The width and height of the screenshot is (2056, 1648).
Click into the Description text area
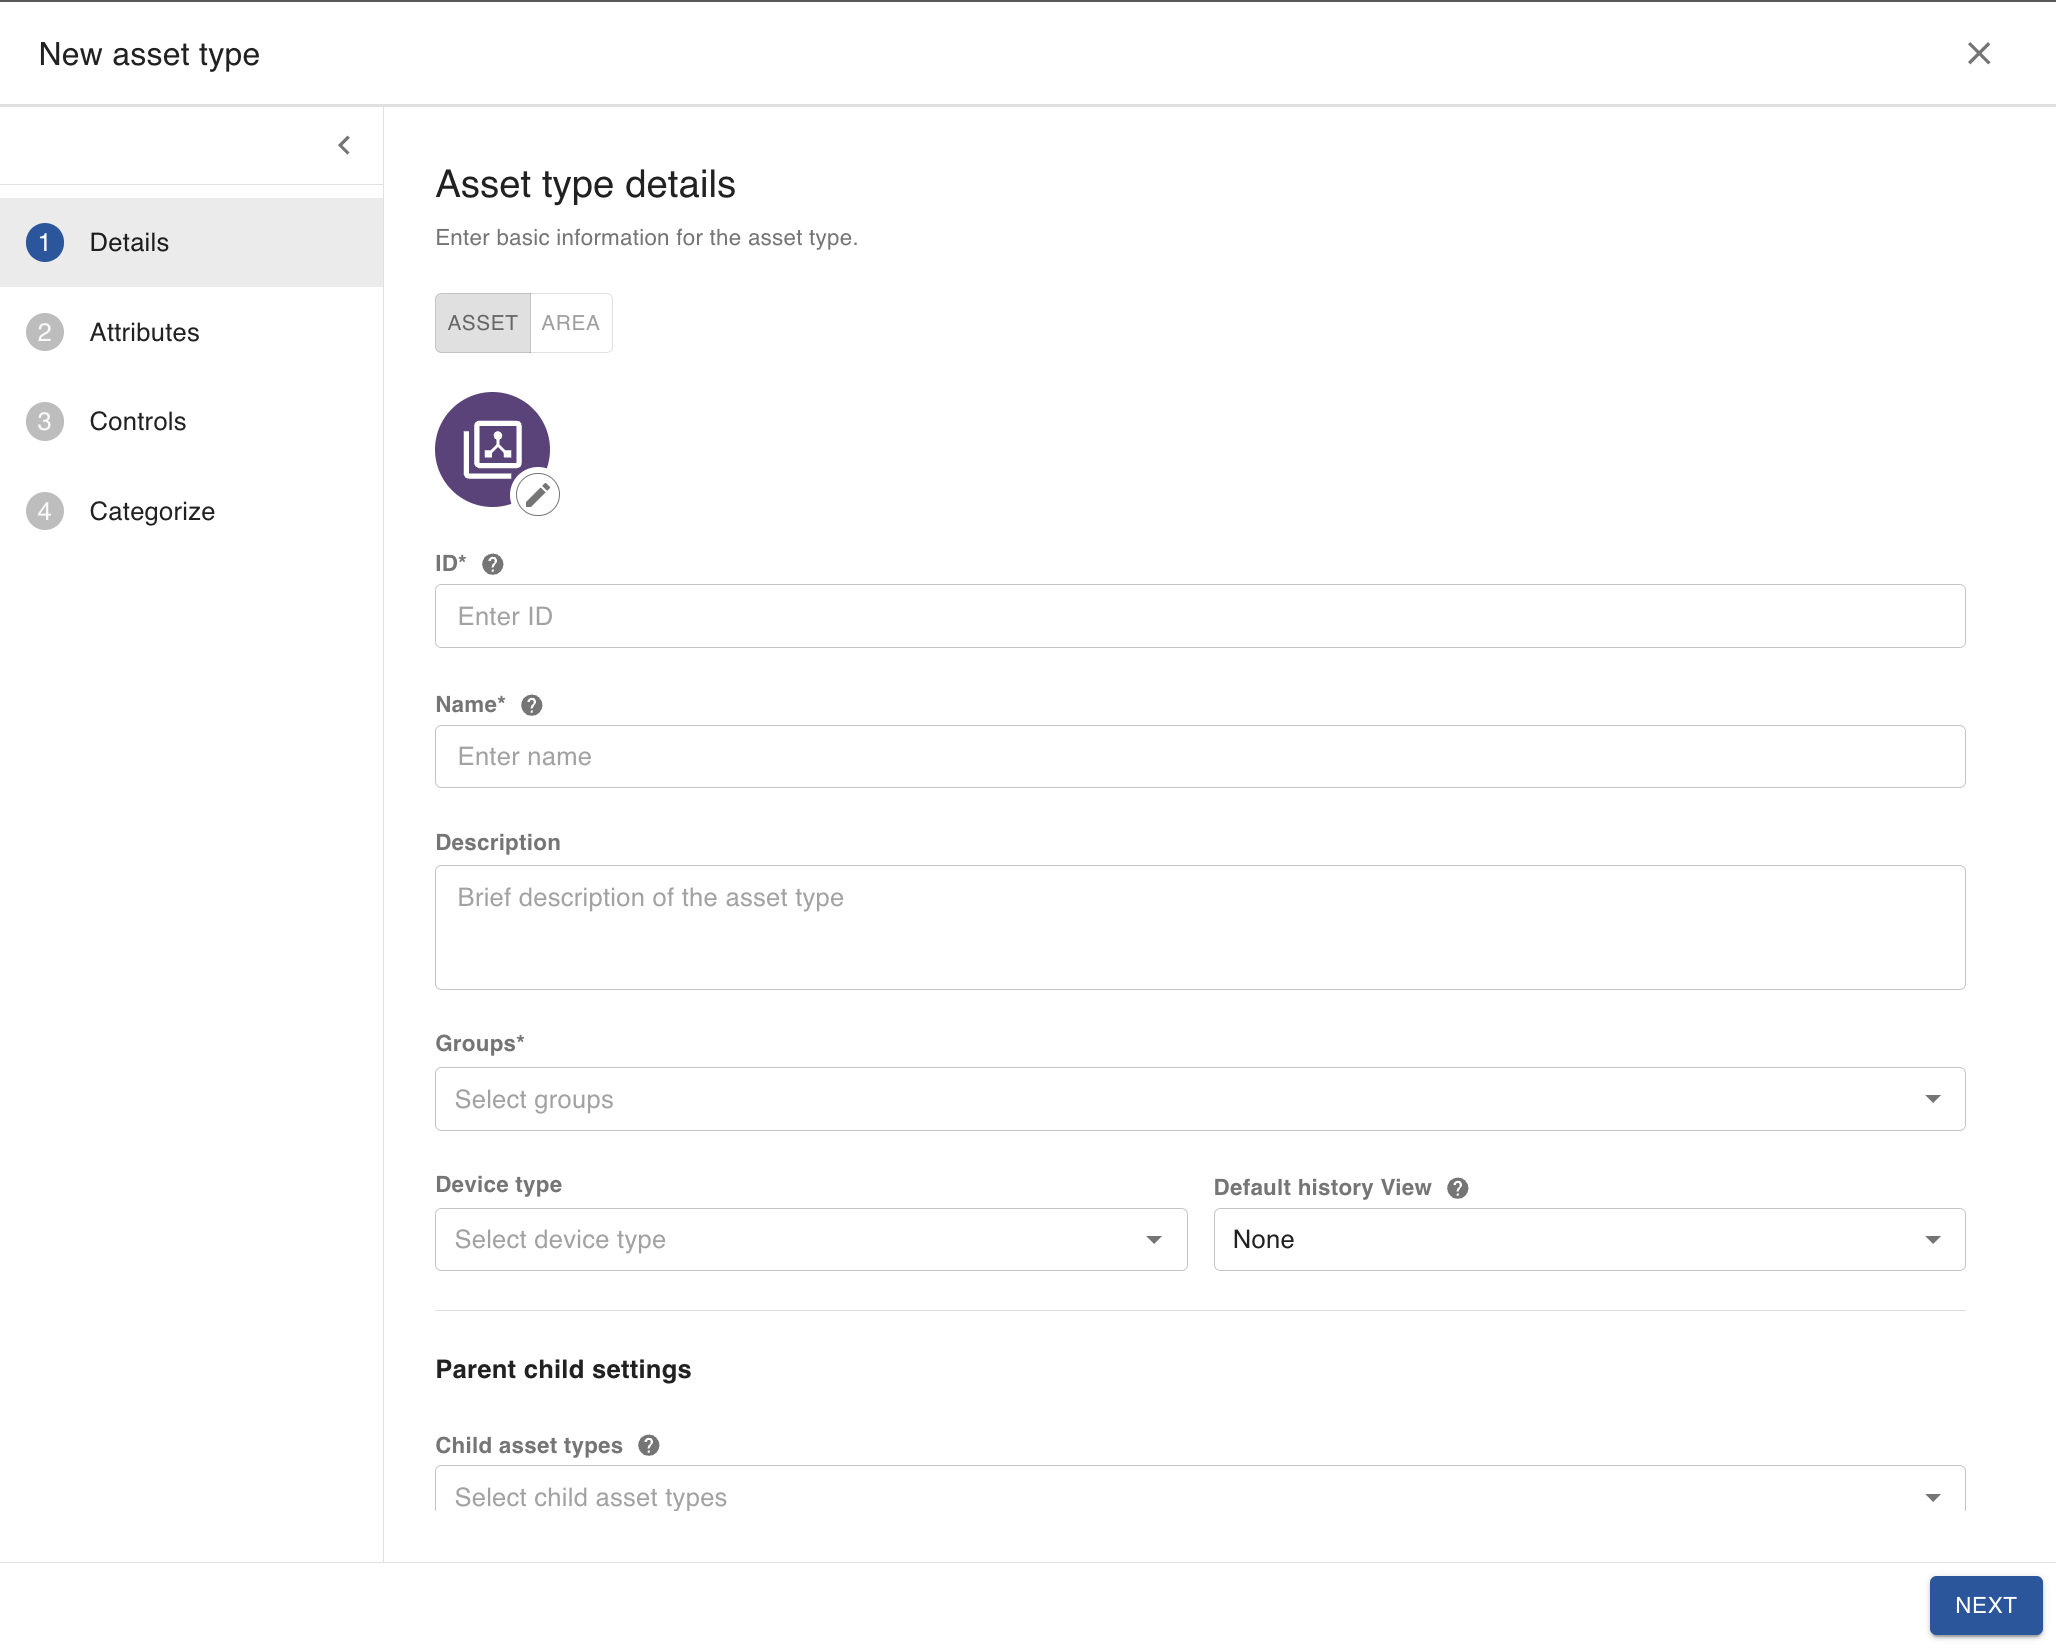pyautogui.click(x=1199, y=927)
